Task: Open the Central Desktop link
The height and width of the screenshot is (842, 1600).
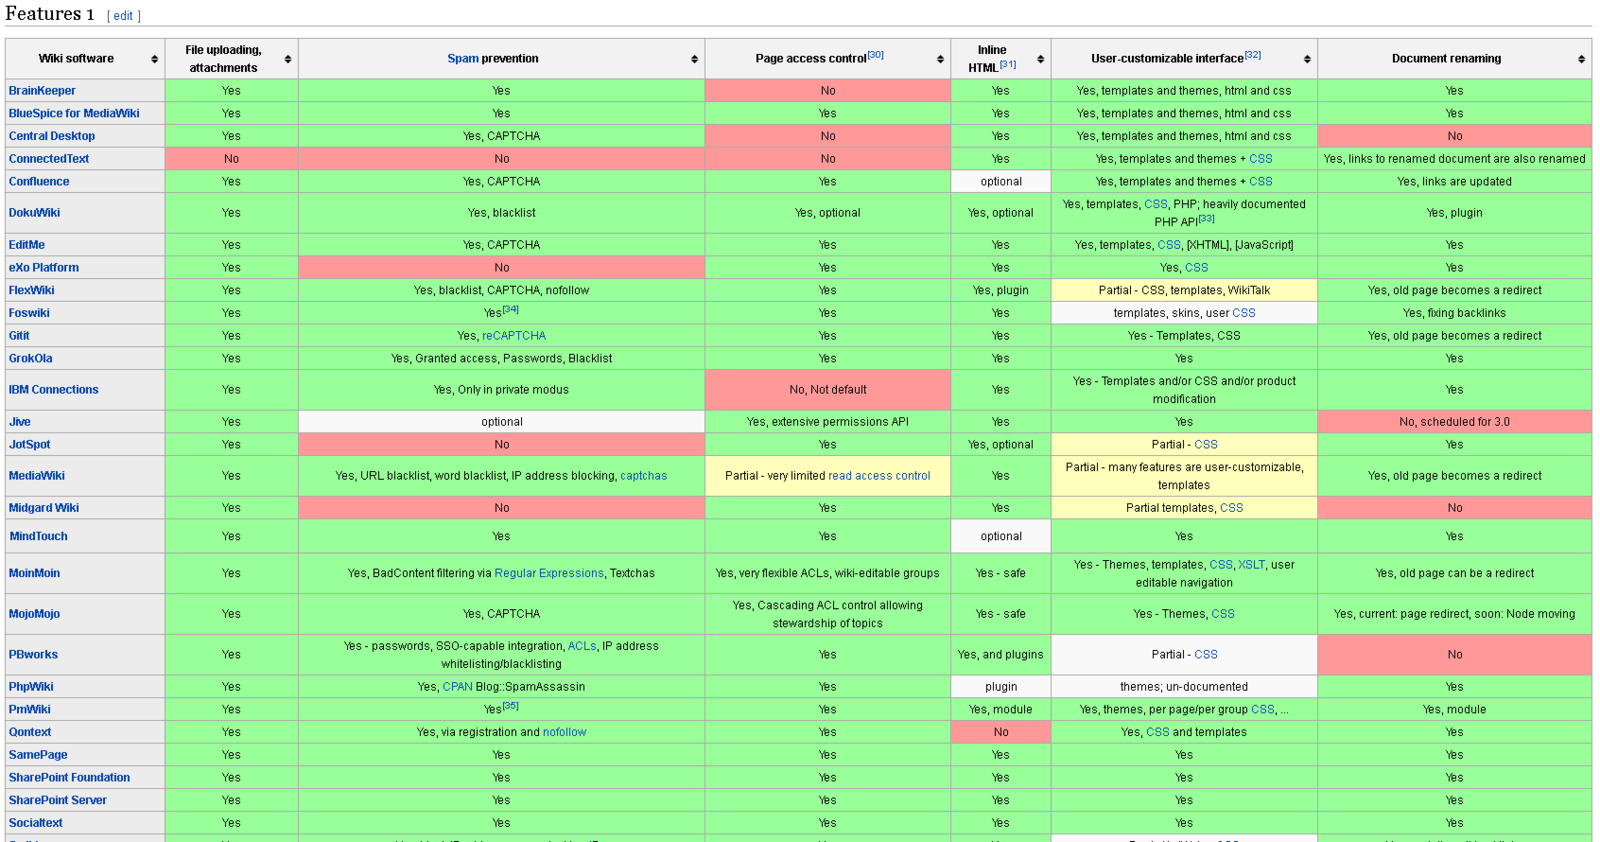Action: click(52, 136)
